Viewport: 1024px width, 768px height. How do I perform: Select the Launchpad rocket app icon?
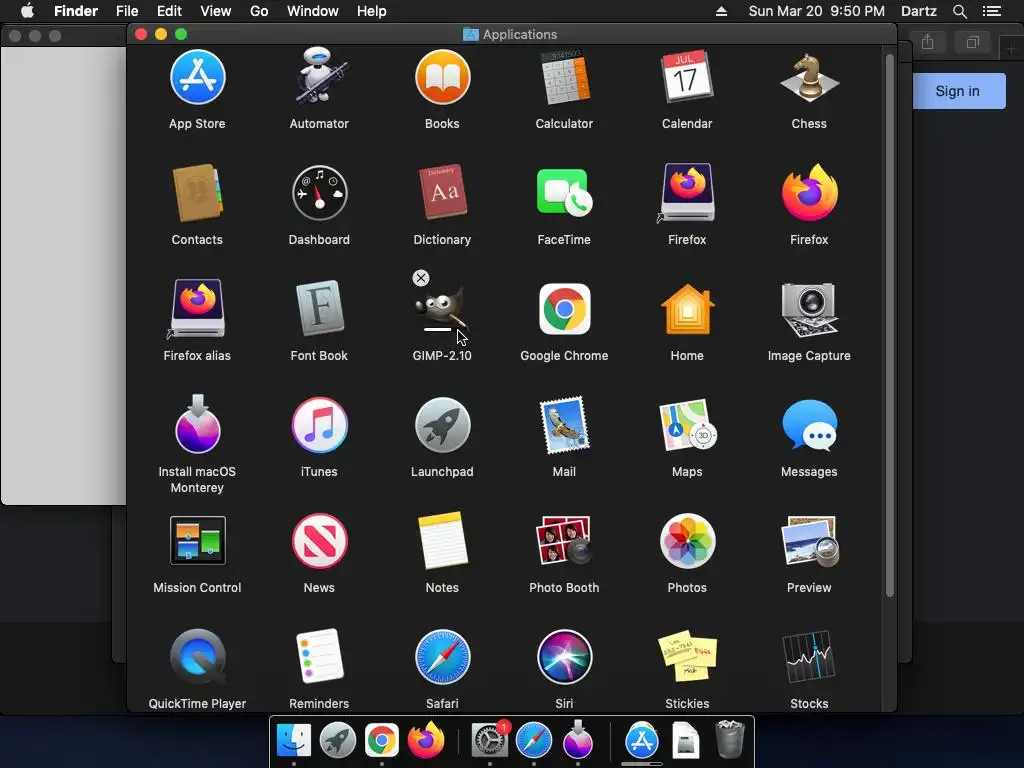coord(442,425)
